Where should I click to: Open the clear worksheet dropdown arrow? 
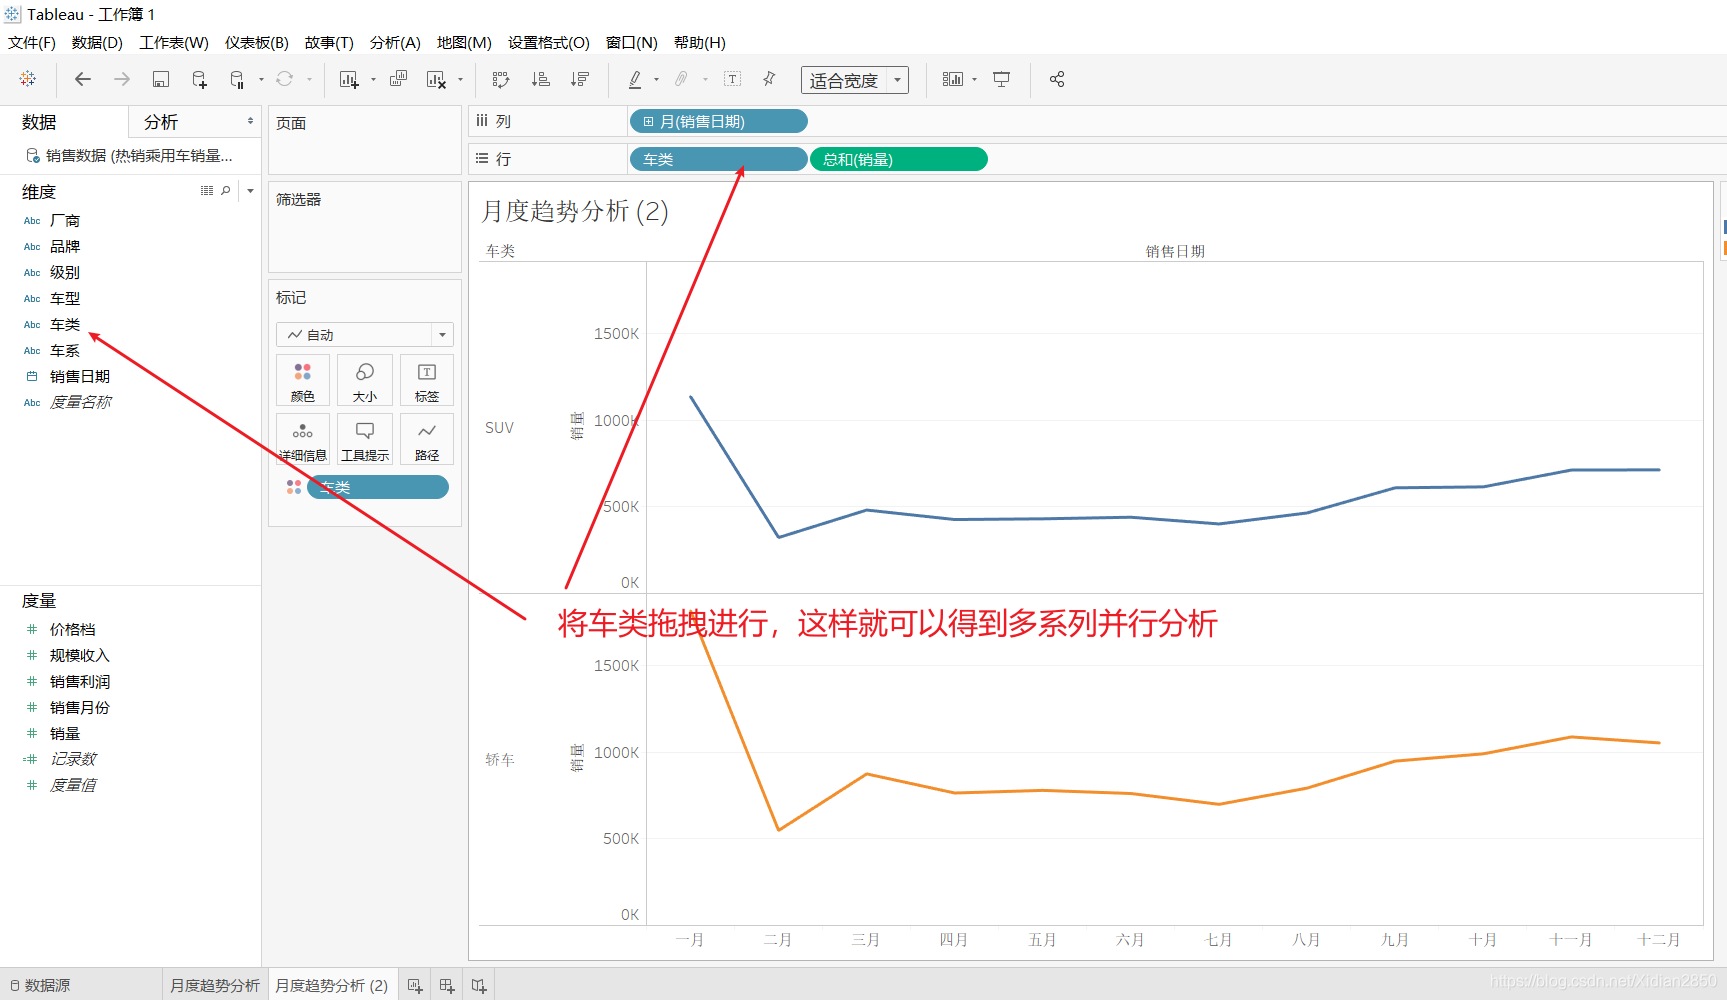[460, 80]
